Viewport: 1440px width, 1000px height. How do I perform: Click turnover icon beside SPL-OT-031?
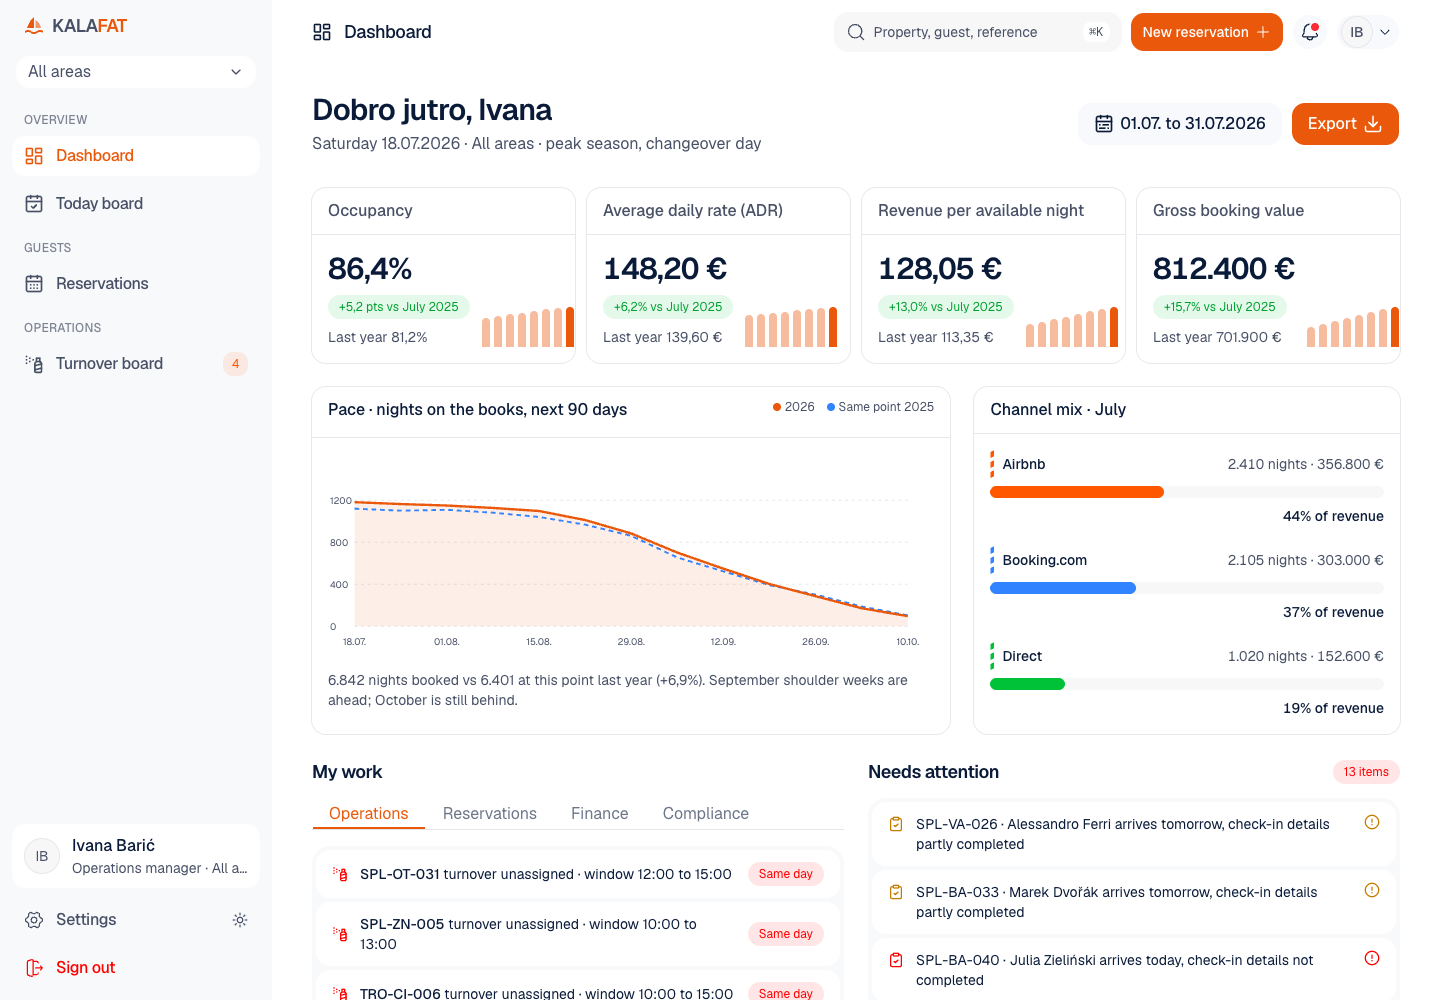point(340,874)
